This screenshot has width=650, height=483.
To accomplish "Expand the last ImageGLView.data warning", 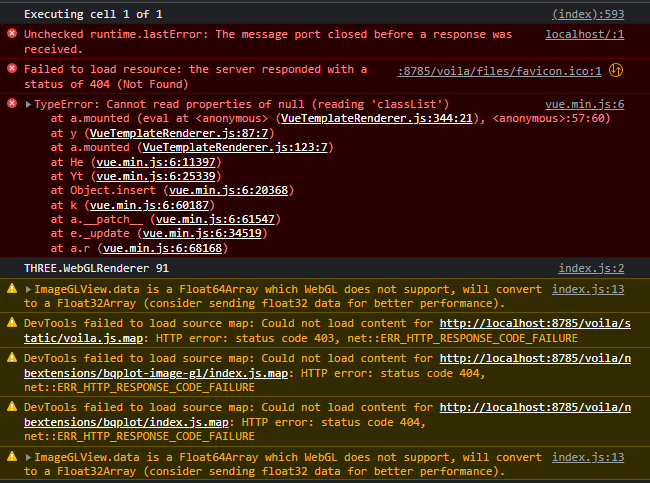I will (x=28, y=457).
